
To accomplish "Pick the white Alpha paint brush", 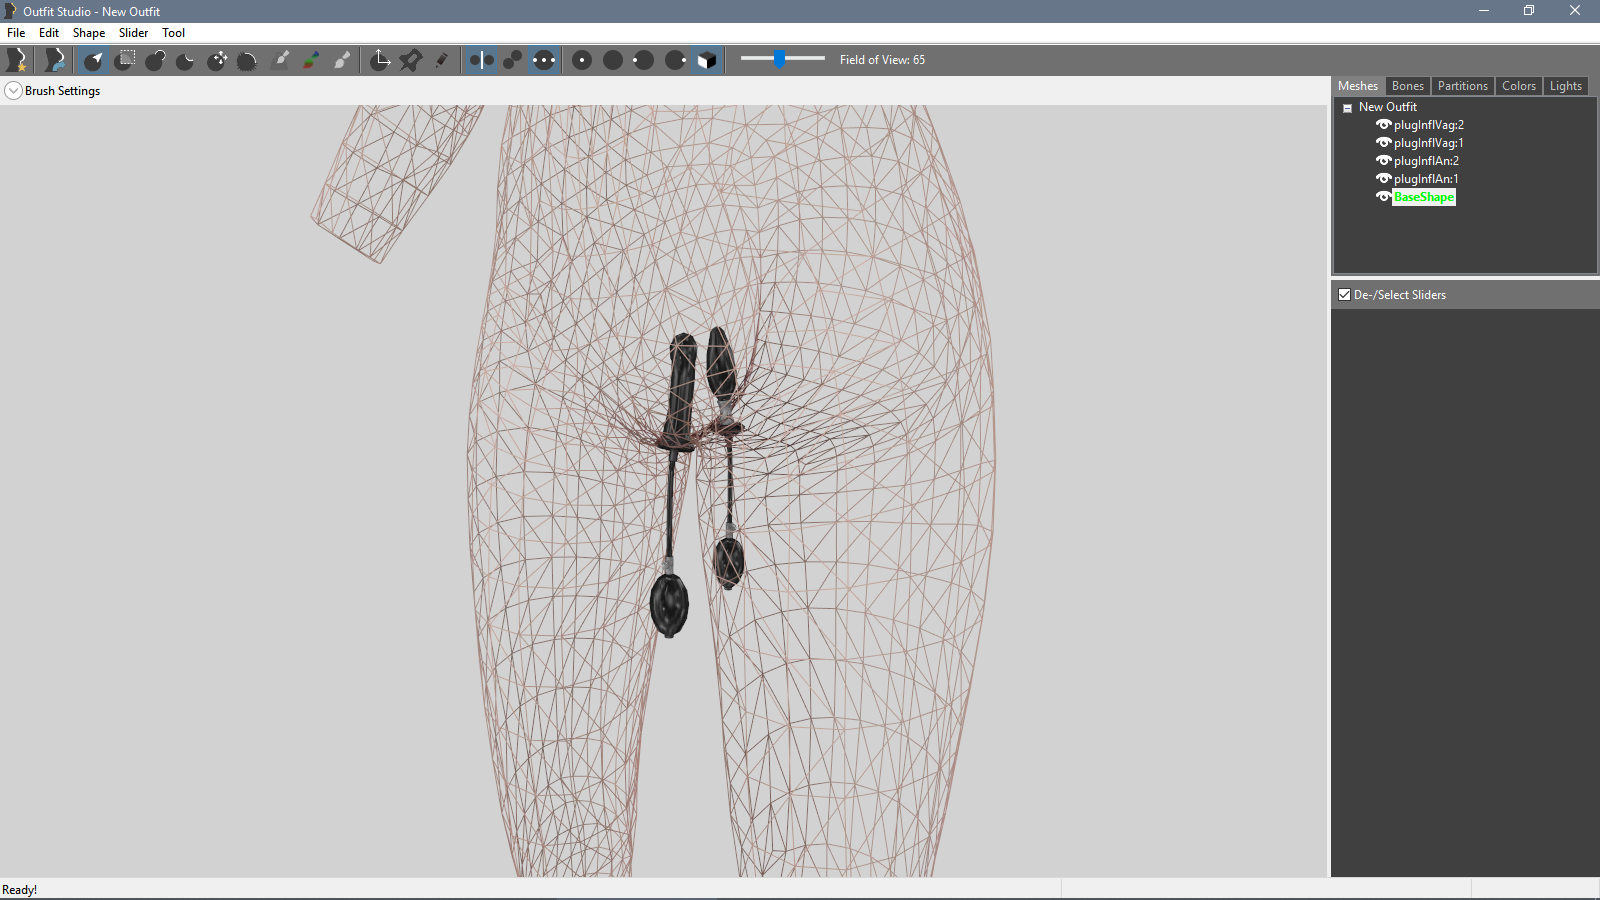I will (x=342, y=60).
